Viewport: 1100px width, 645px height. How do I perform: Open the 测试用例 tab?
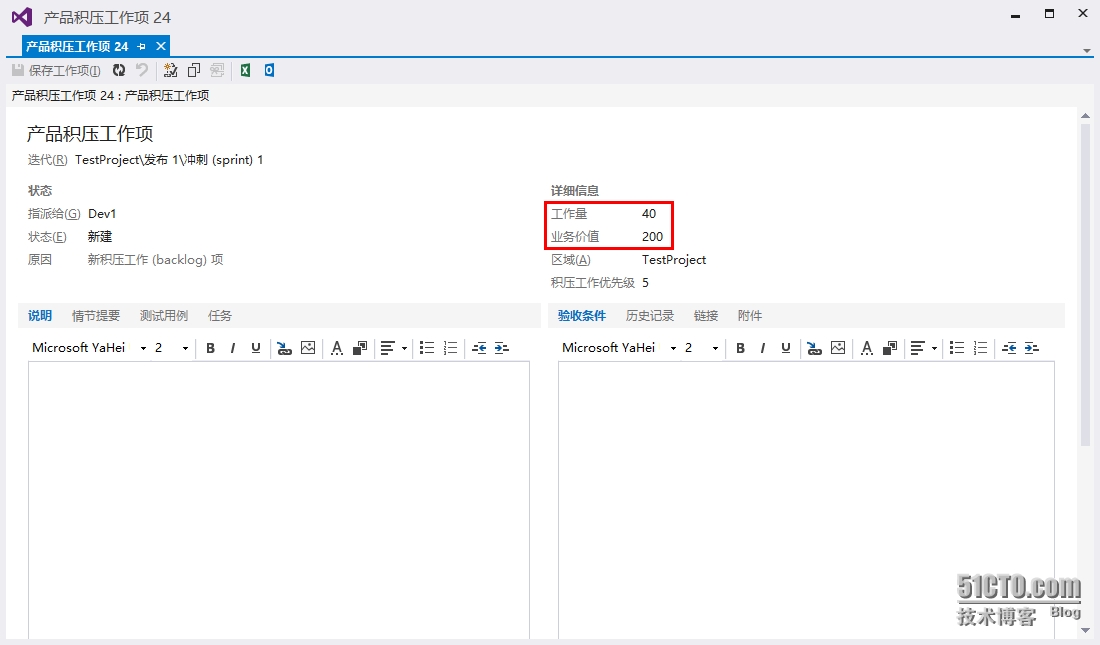(164, 316)
